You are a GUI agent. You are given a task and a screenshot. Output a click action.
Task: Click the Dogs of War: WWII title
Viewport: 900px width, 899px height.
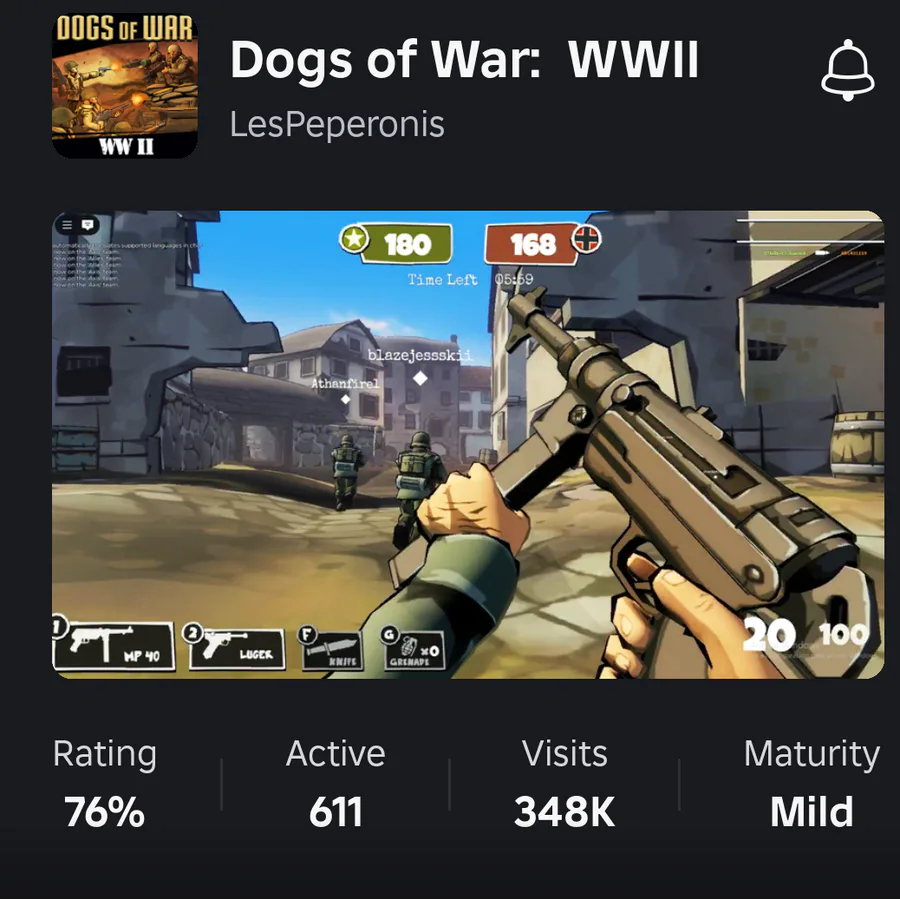[x=464, y=59]
